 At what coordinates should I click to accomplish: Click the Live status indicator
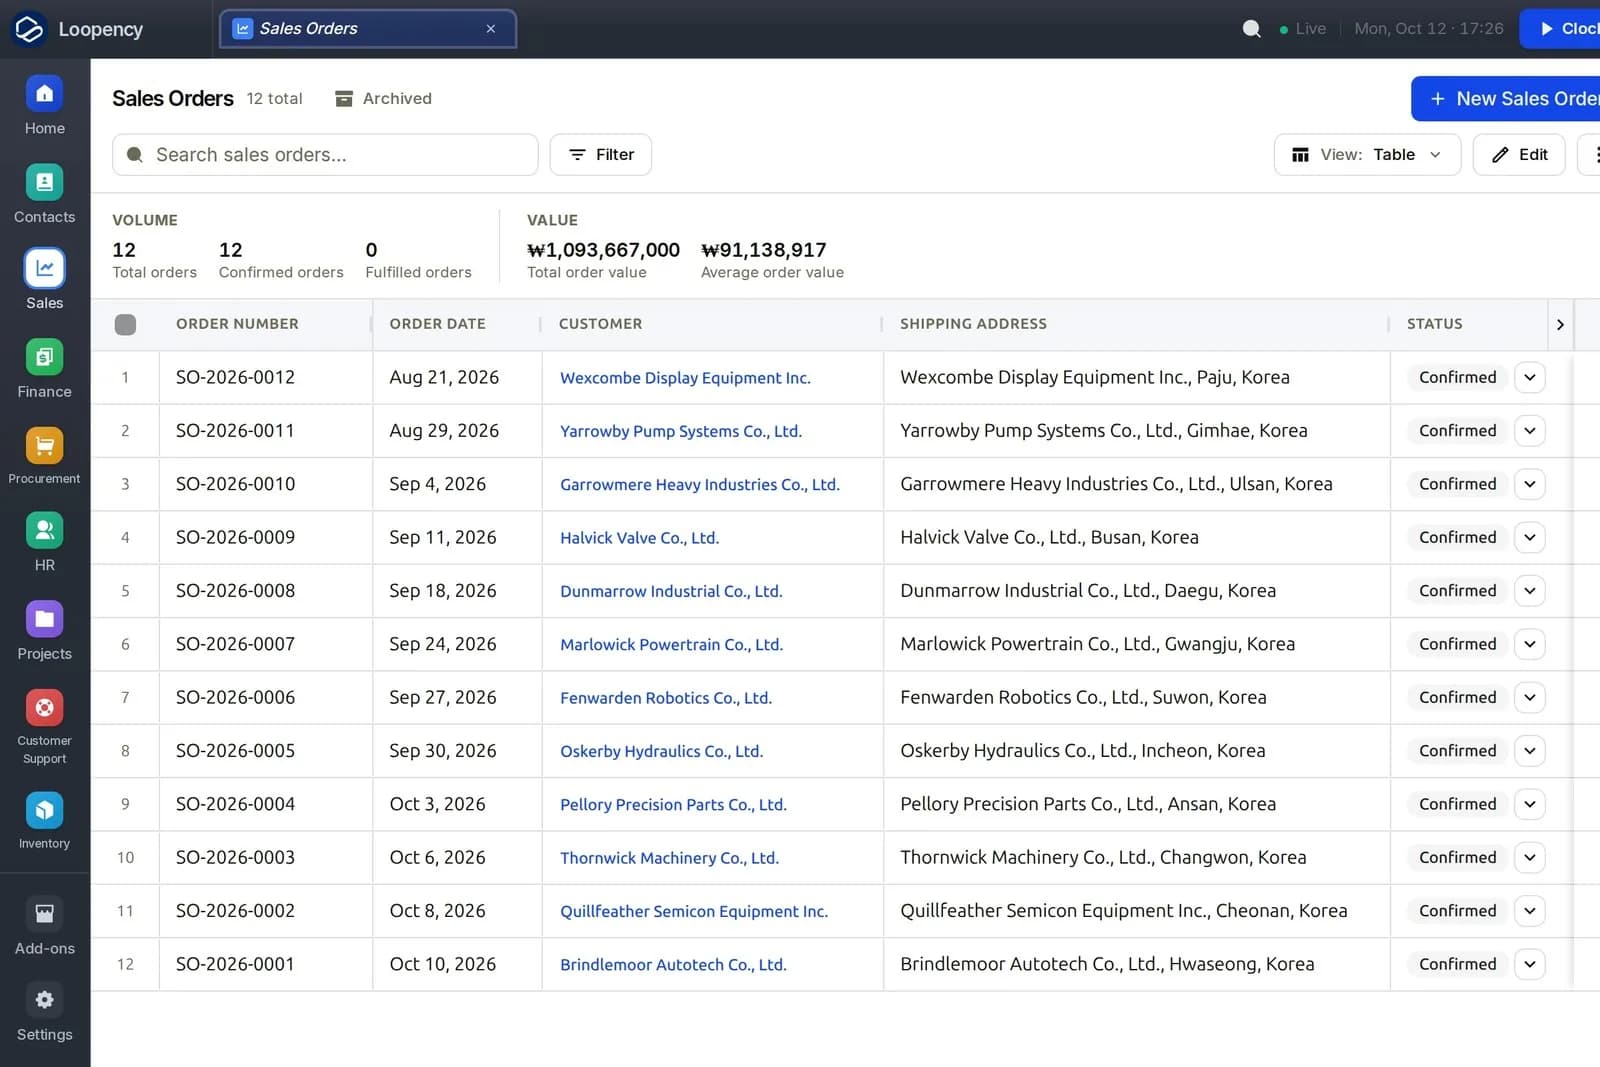pyautogui.click(x=1302, y=29)
